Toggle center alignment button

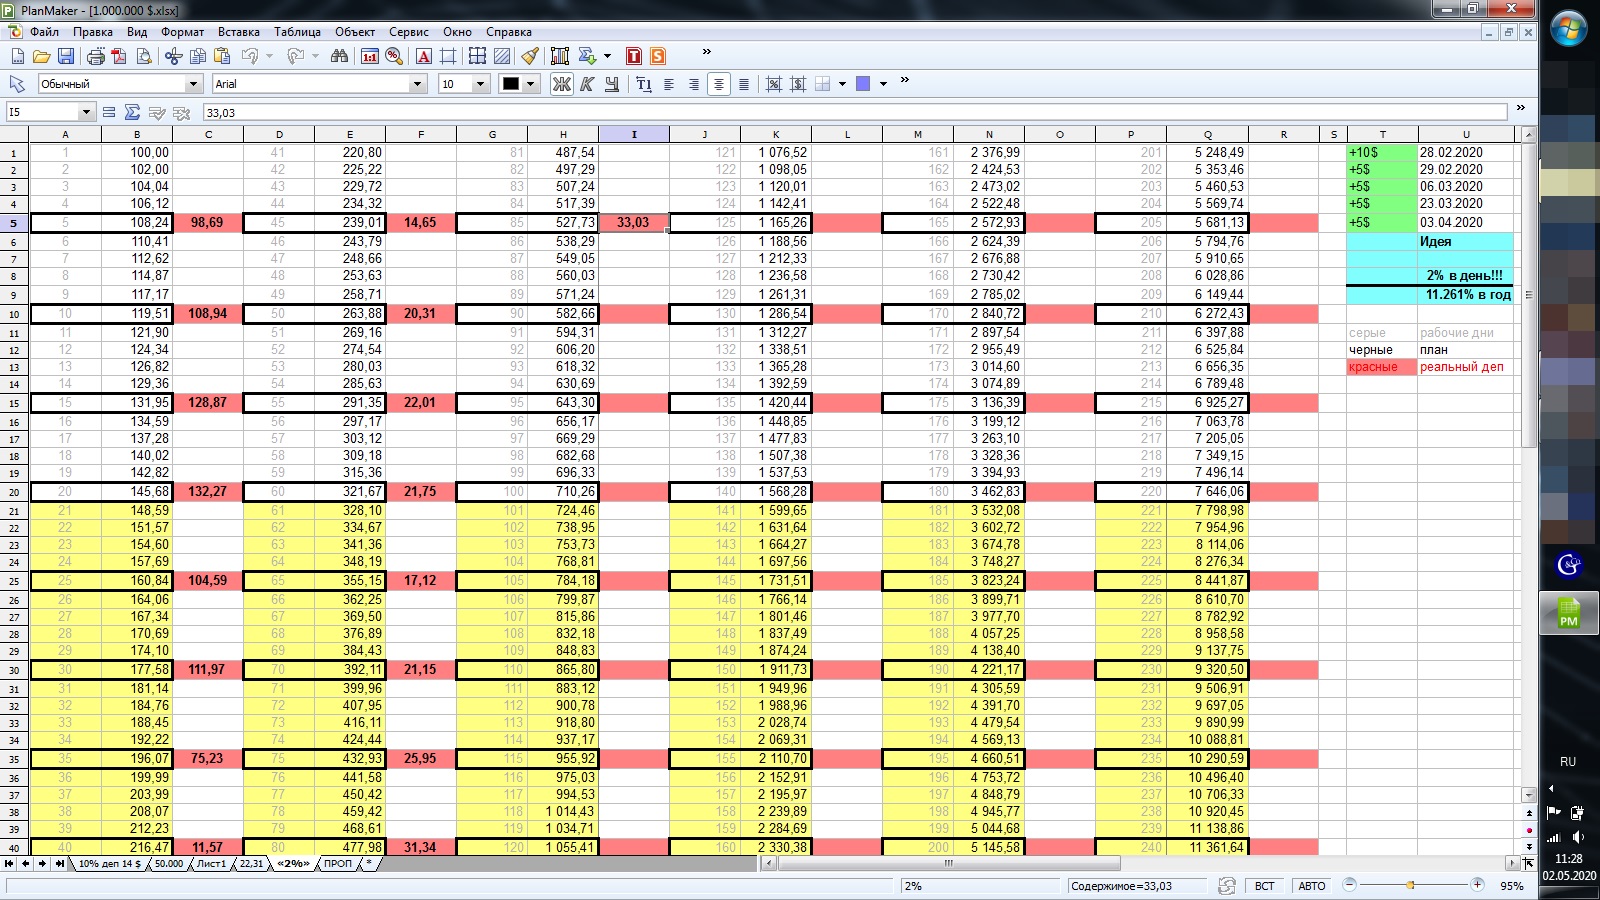tap(718, 84)
